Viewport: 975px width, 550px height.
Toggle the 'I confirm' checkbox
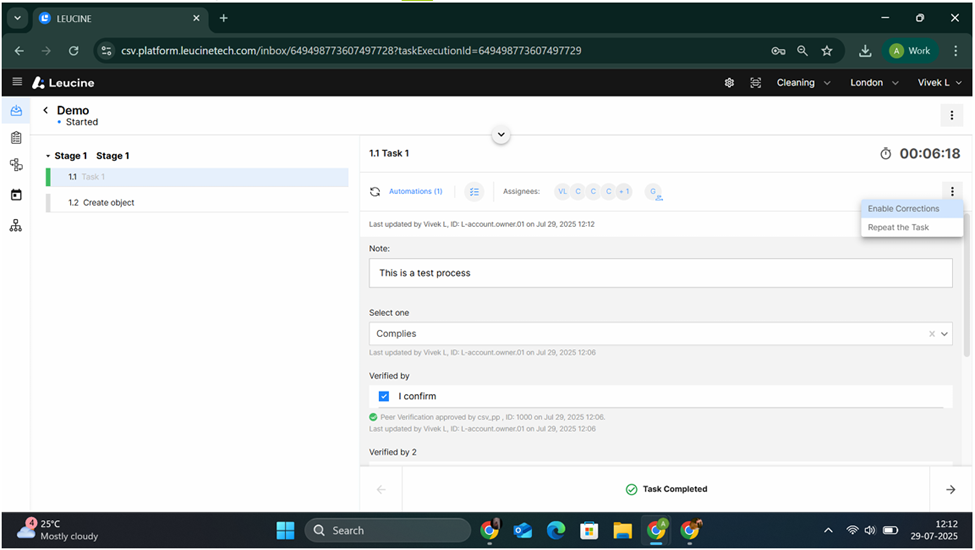click(384, 396)
